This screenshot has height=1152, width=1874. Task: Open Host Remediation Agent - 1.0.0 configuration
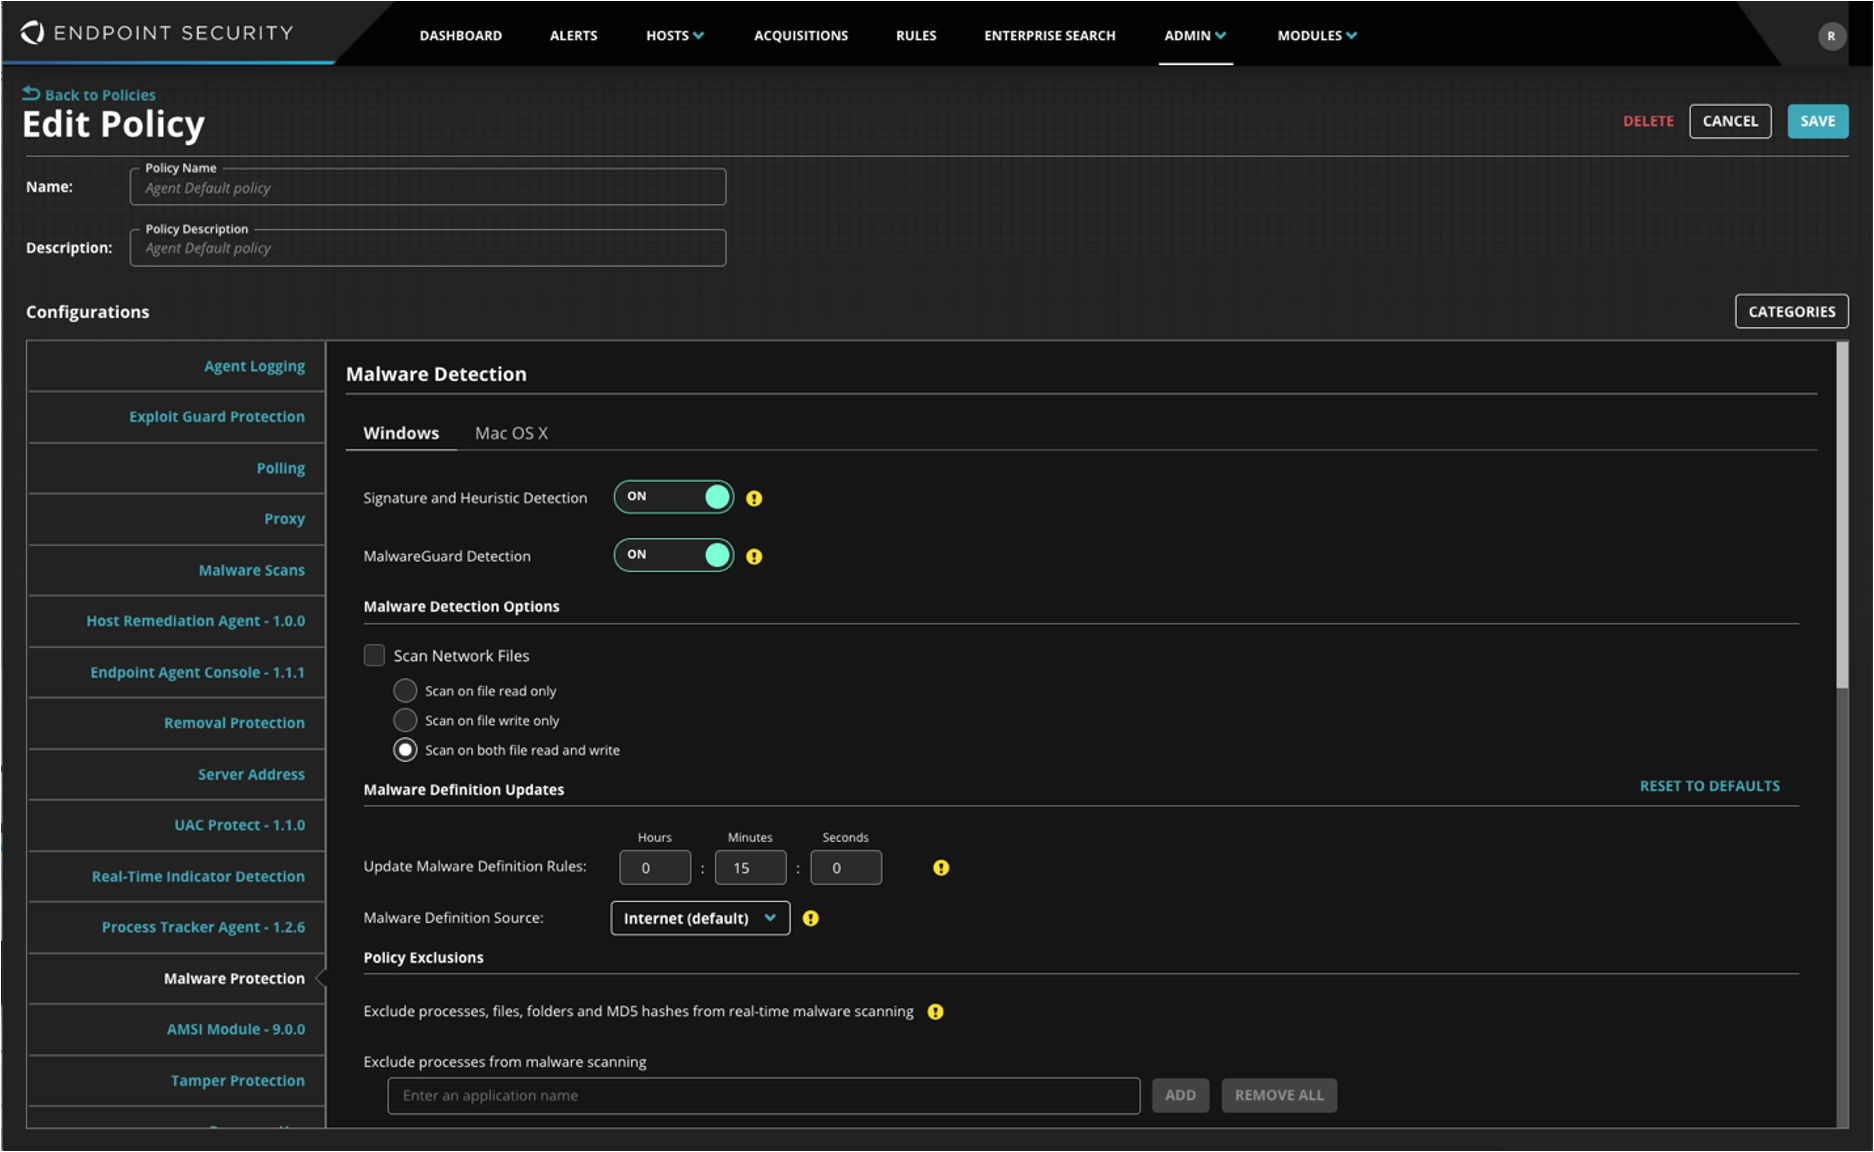177,621
